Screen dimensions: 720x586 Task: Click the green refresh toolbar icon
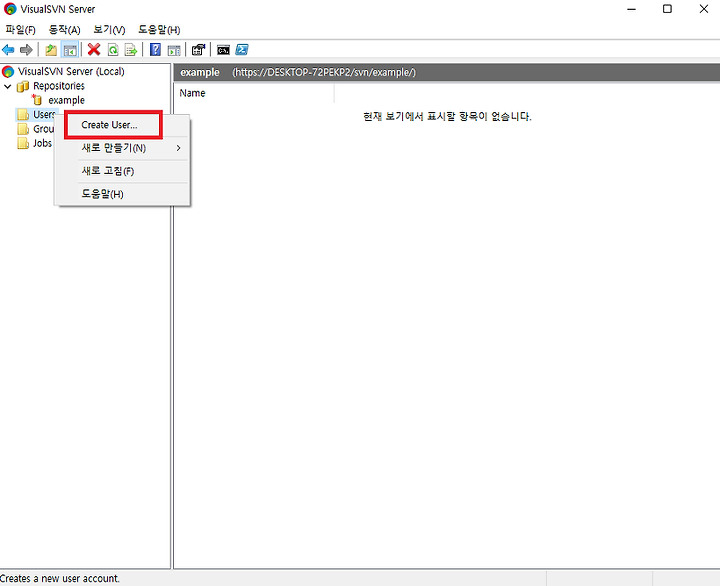tap(113, 50)
